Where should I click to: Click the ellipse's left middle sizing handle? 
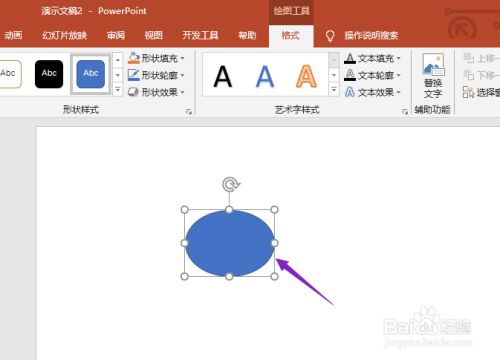pos(184,243)
